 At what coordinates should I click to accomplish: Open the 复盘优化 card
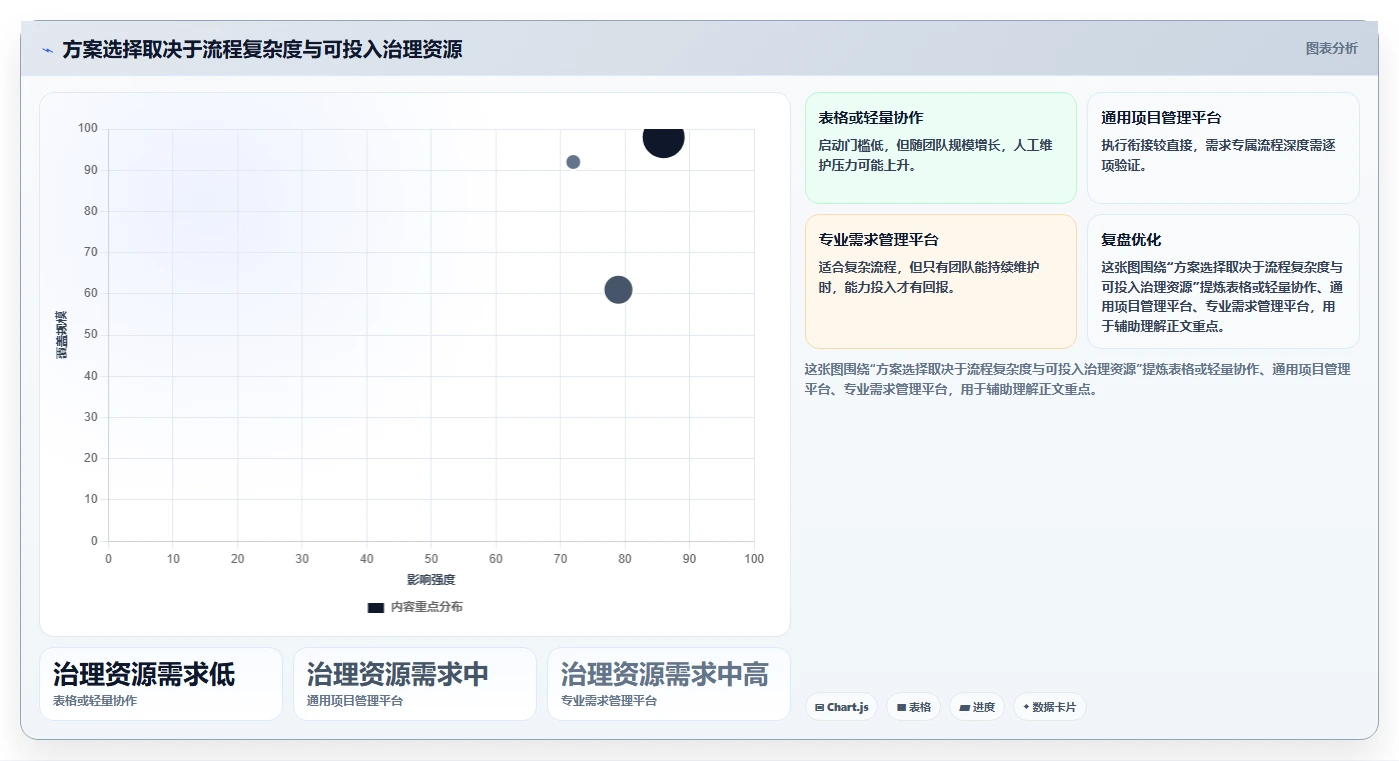point(1223,281)
